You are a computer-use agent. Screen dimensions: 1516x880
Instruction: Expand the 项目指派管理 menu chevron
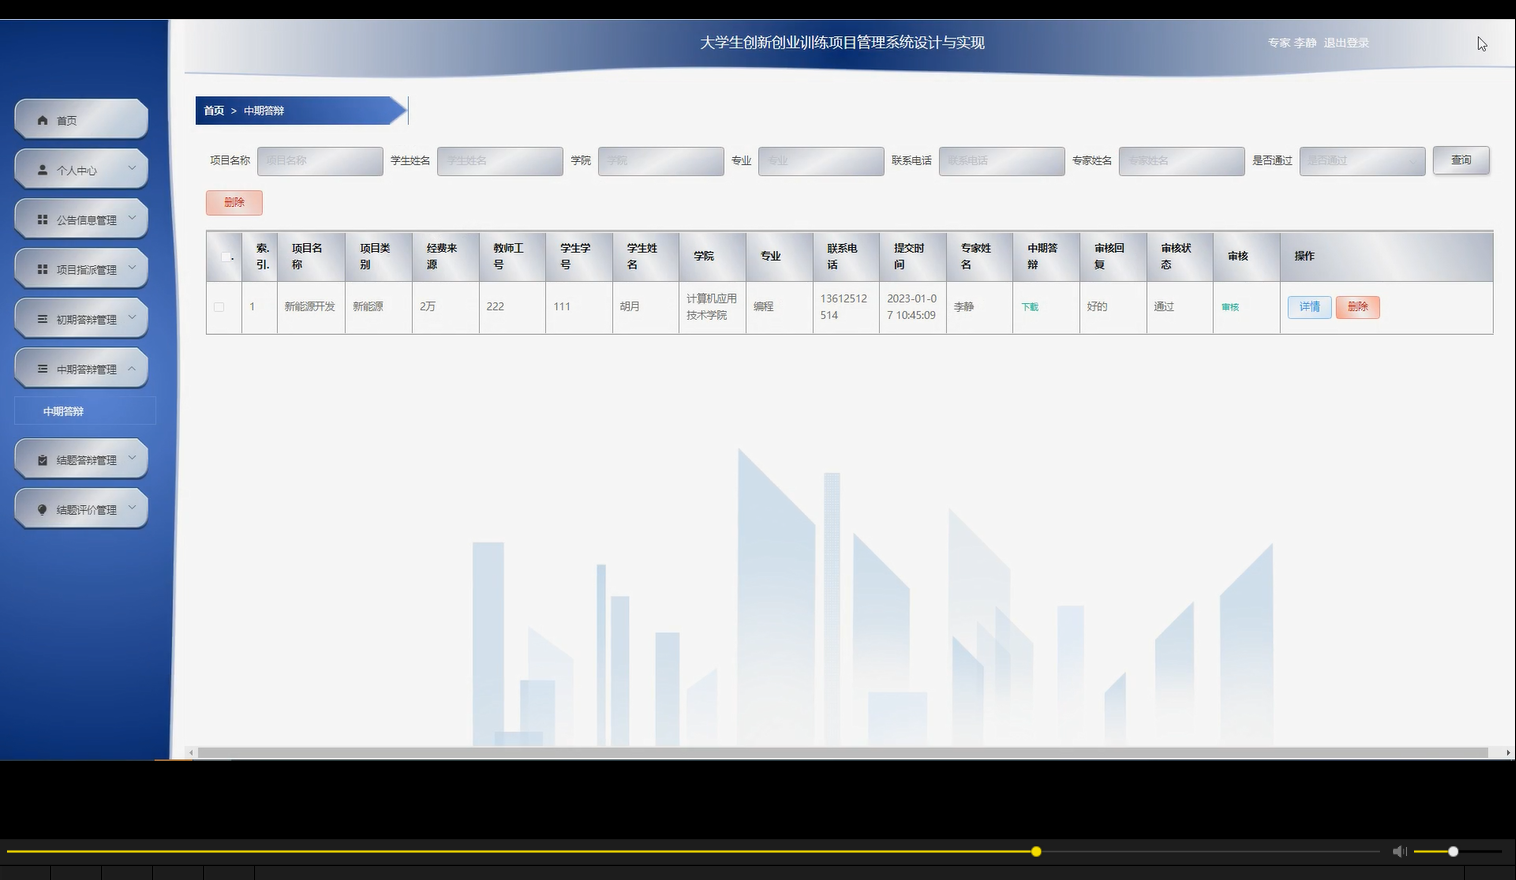[132, 268]
